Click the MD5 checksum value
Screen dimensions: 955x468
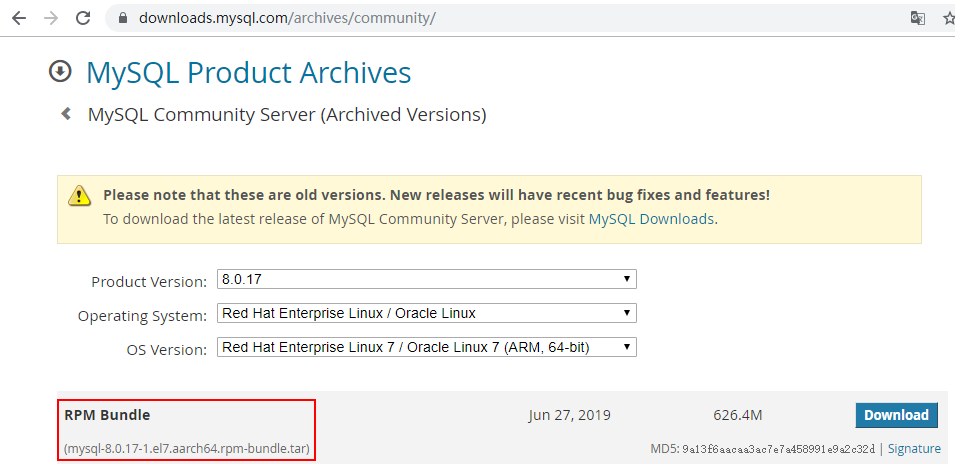point(778,449)
